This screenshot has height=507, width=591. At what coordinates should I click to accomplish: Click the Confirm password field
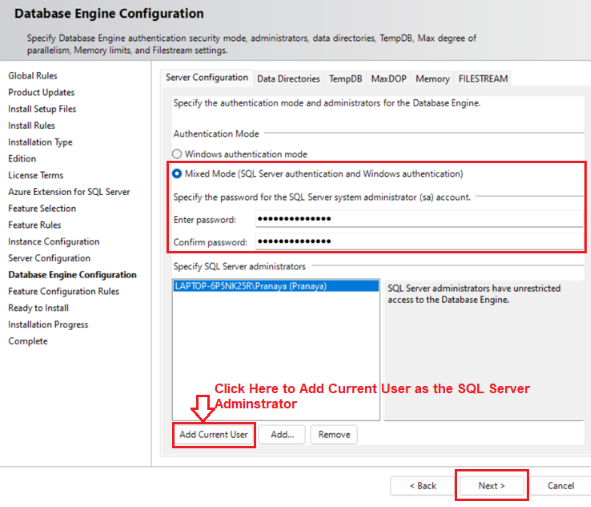click(419, 241)
